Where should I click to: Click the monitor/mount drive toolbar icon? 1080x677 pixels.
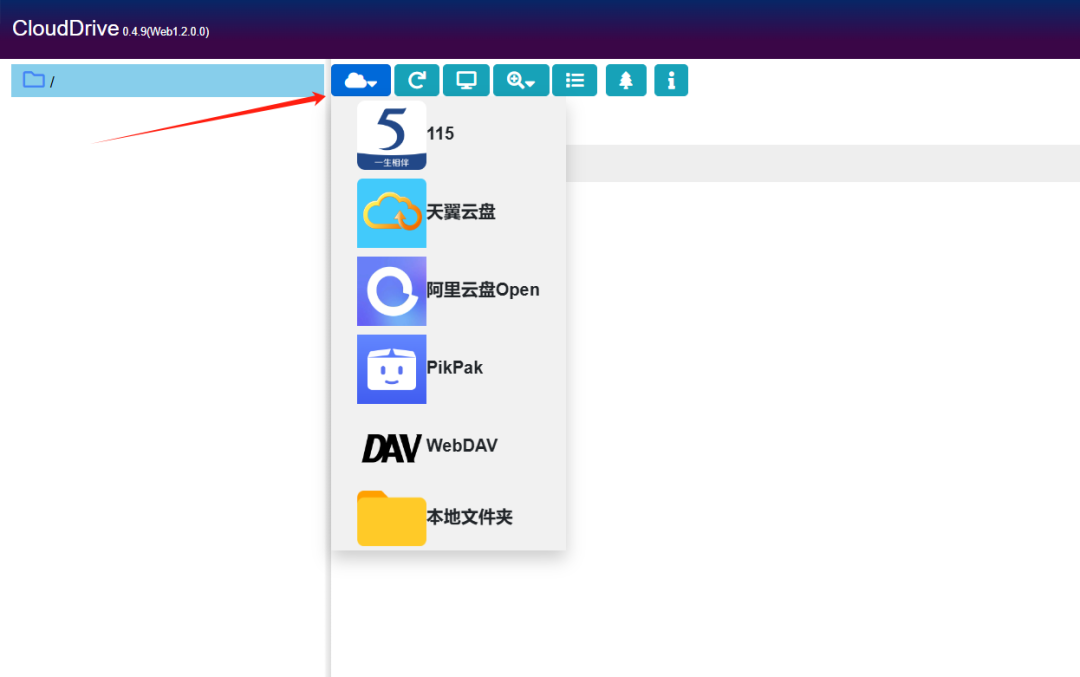(466, 81)
